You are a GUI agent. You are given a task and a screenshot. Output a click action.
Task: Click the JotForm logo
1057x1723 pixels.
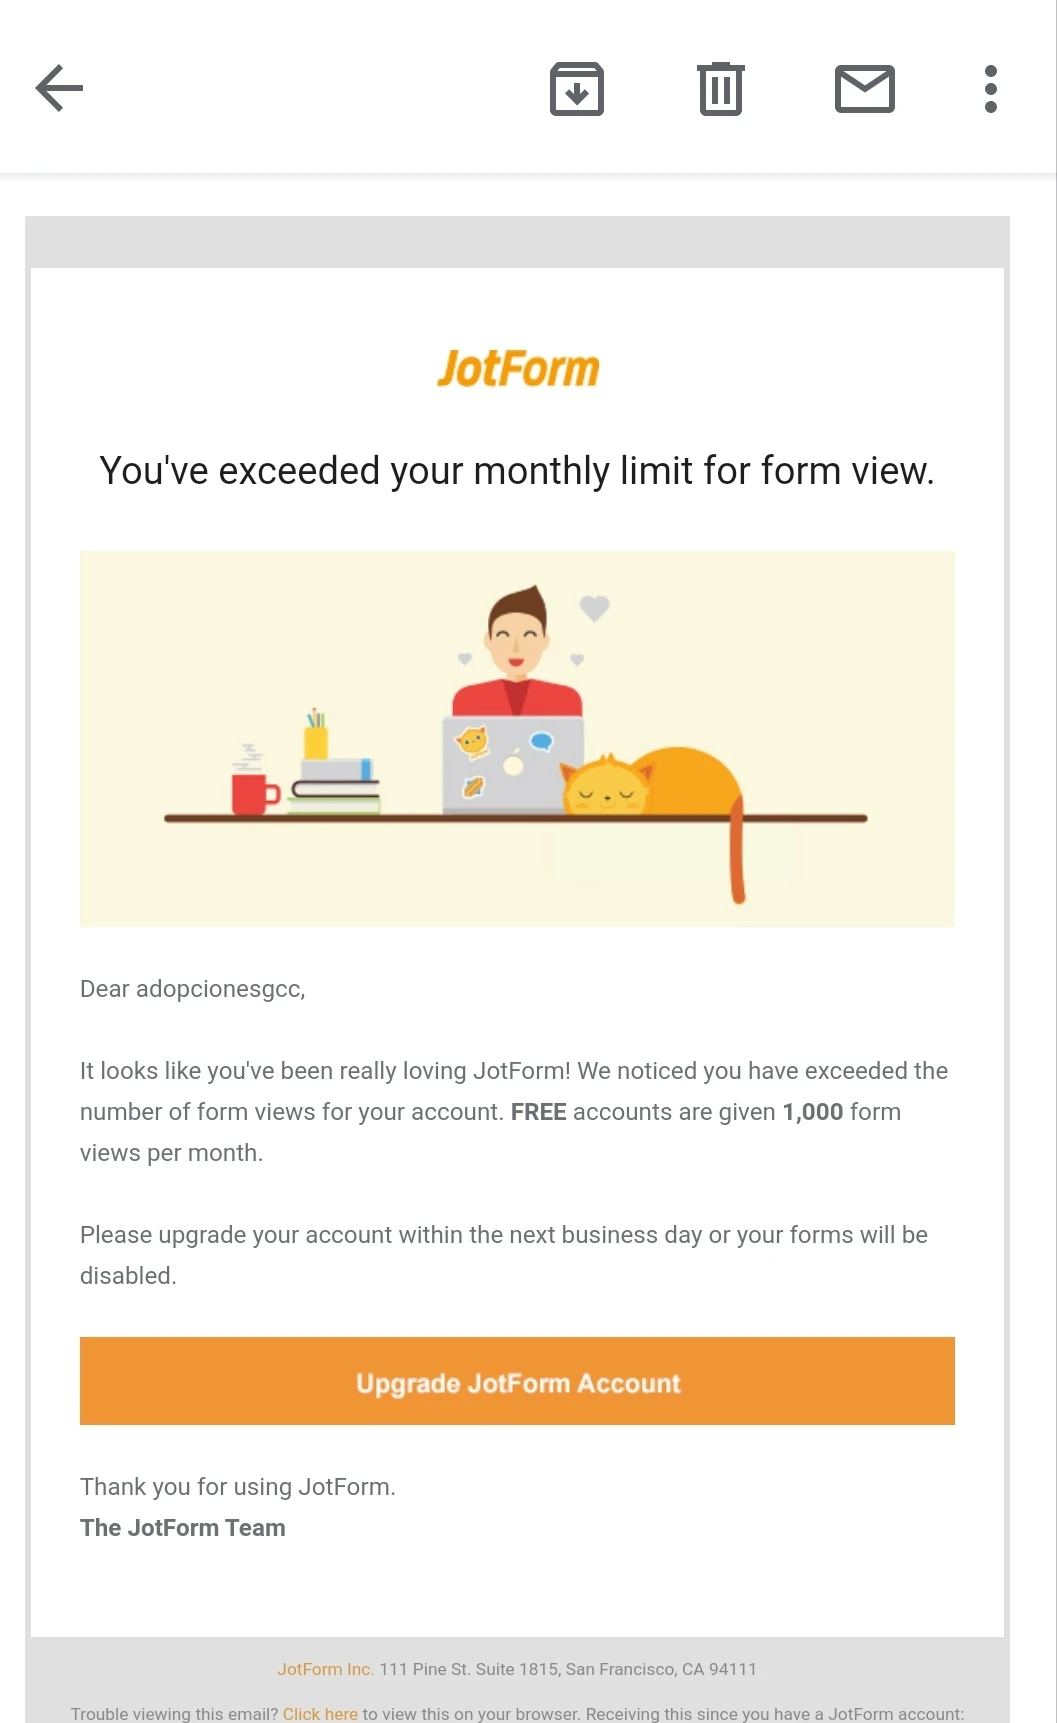517,367
